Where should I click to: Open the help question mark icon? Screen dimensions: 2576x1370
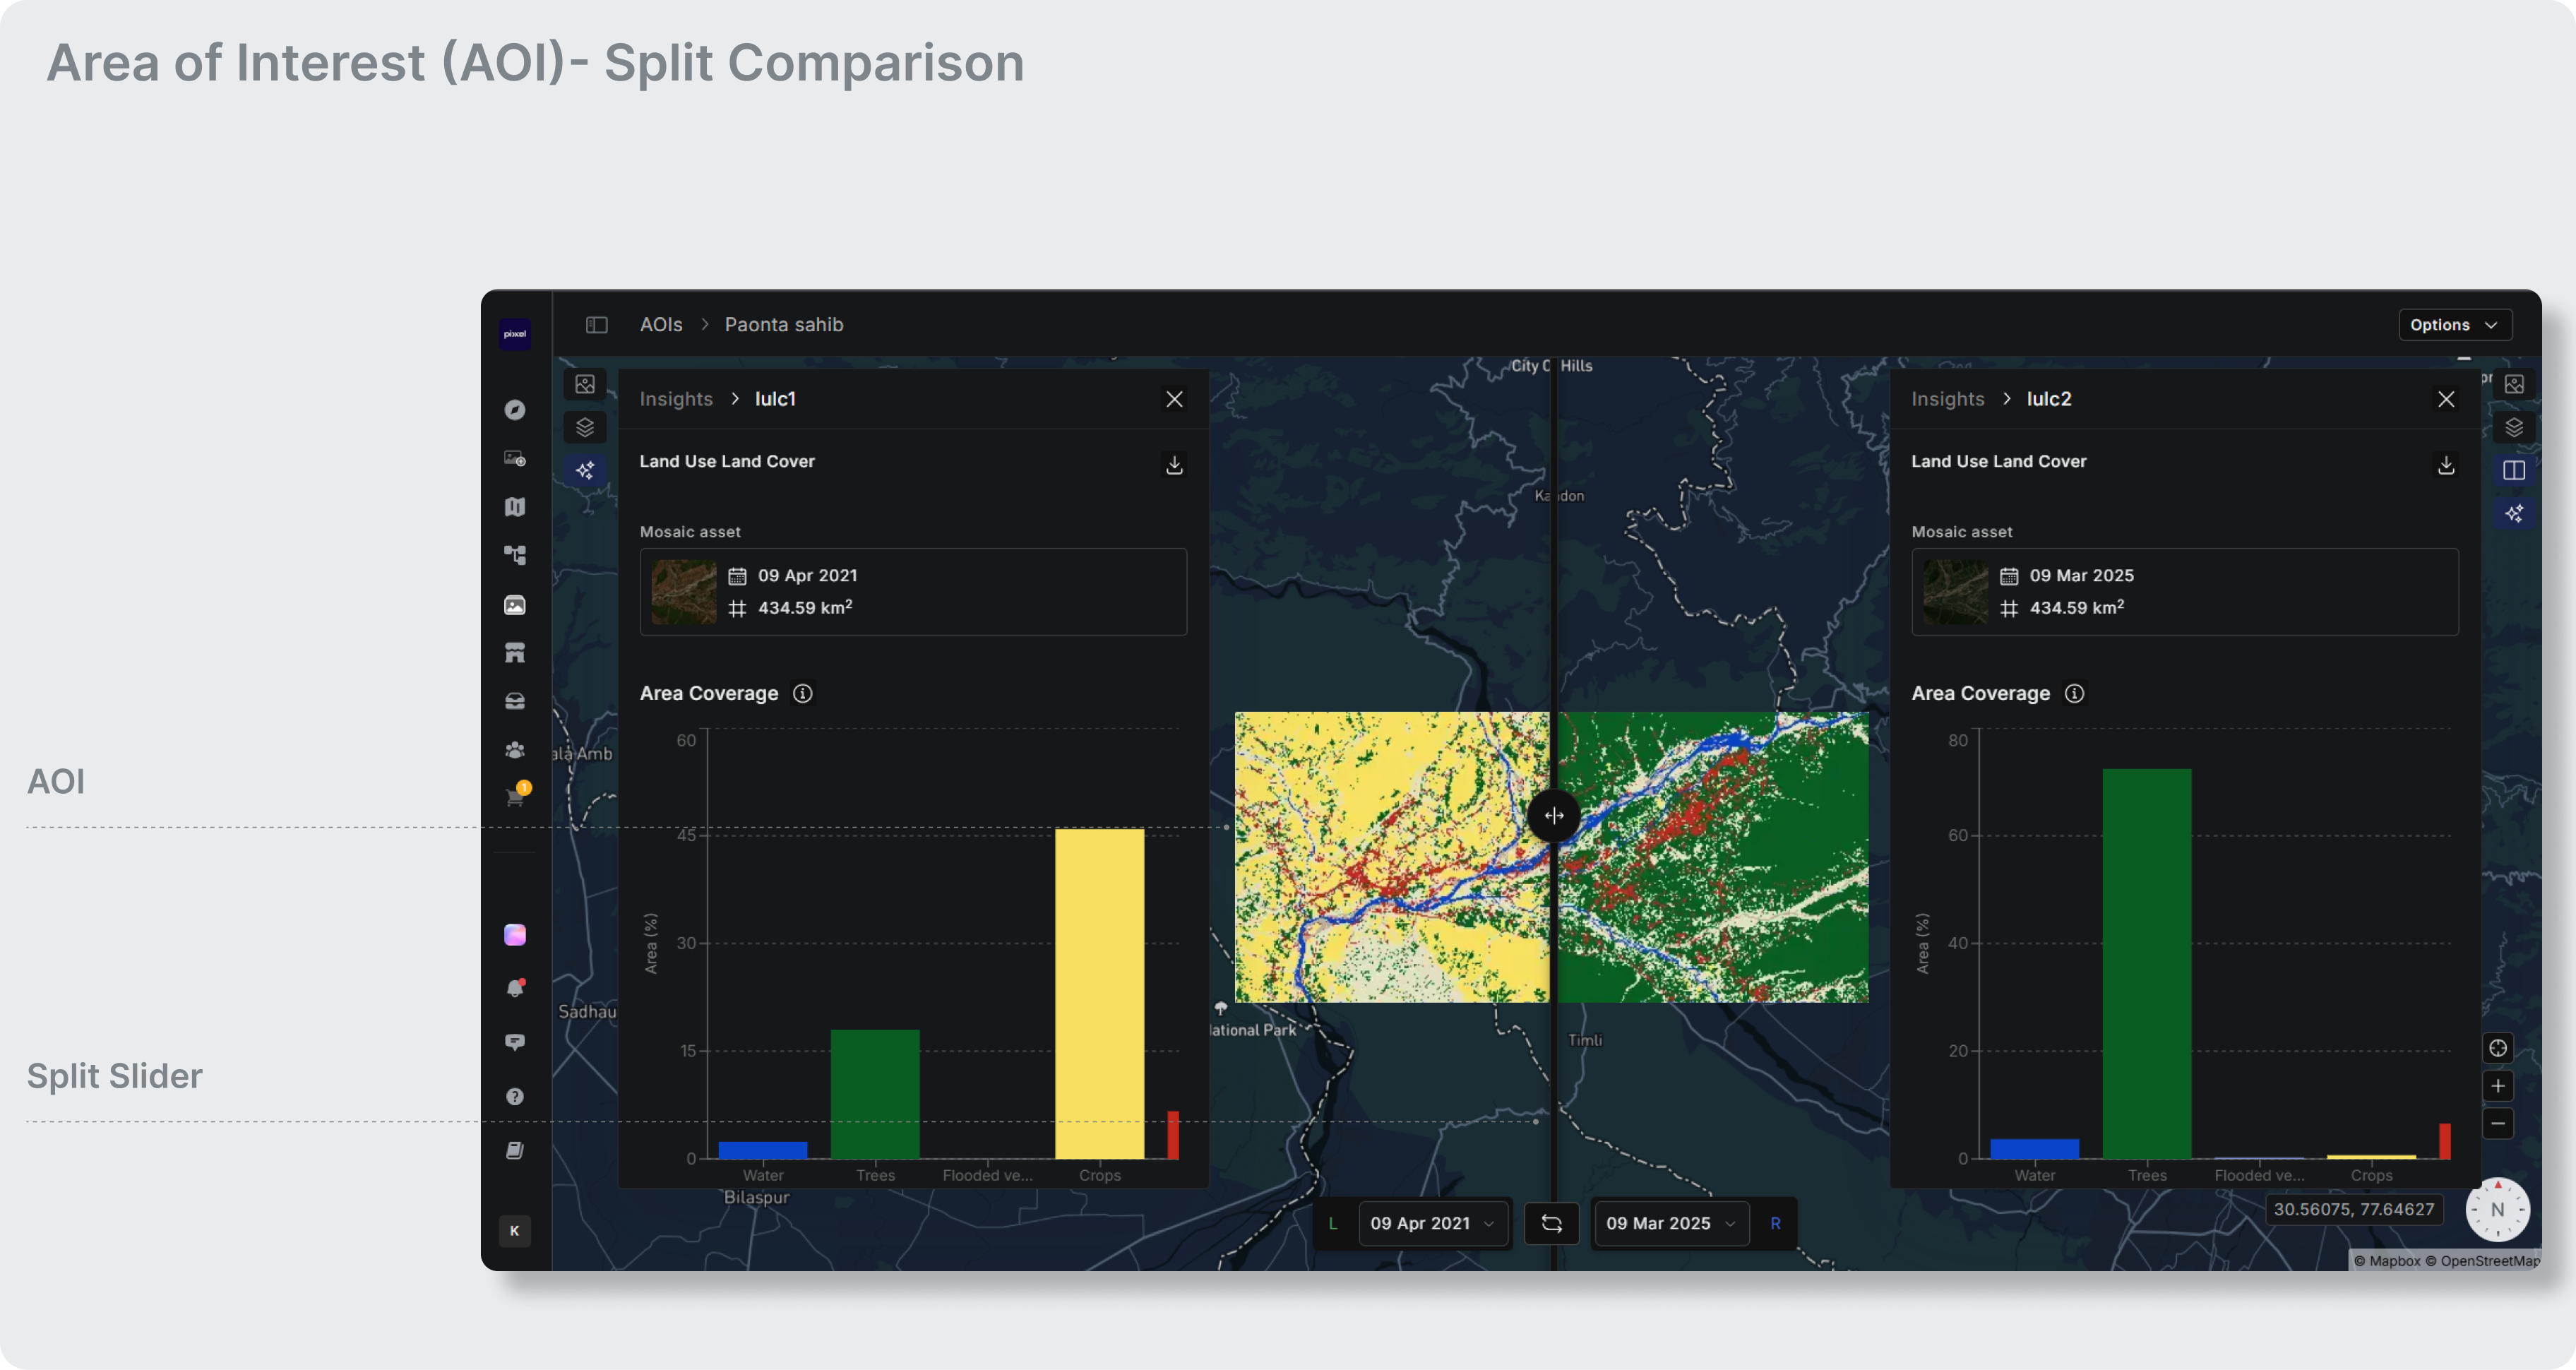[x=515, y=1096]
